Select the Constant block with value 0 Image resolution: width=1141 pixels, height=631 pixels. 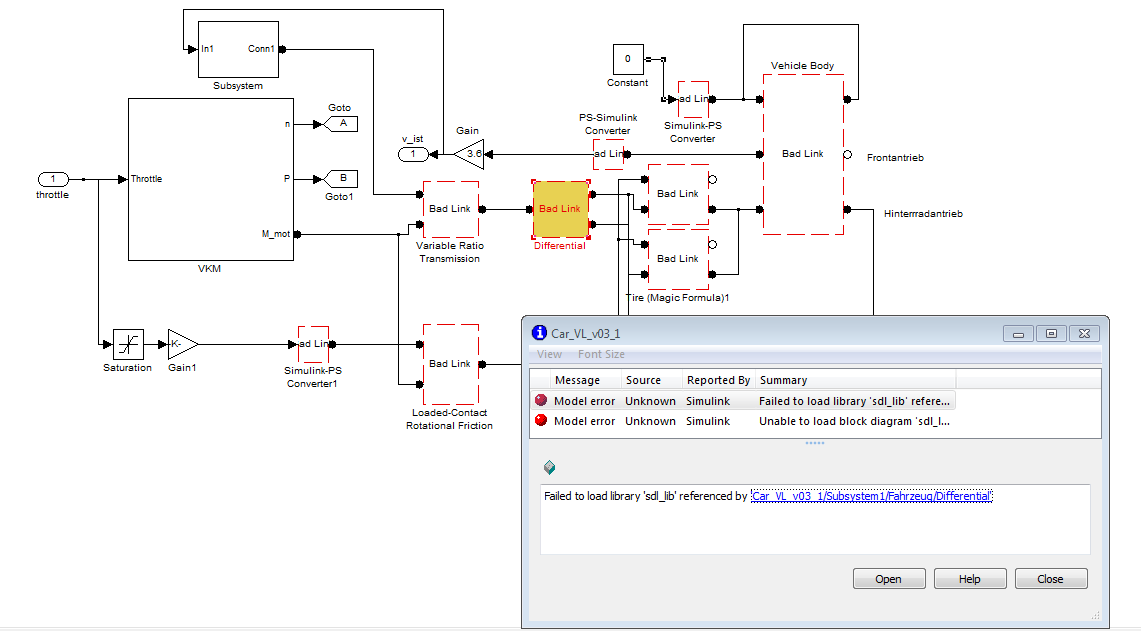628,59
